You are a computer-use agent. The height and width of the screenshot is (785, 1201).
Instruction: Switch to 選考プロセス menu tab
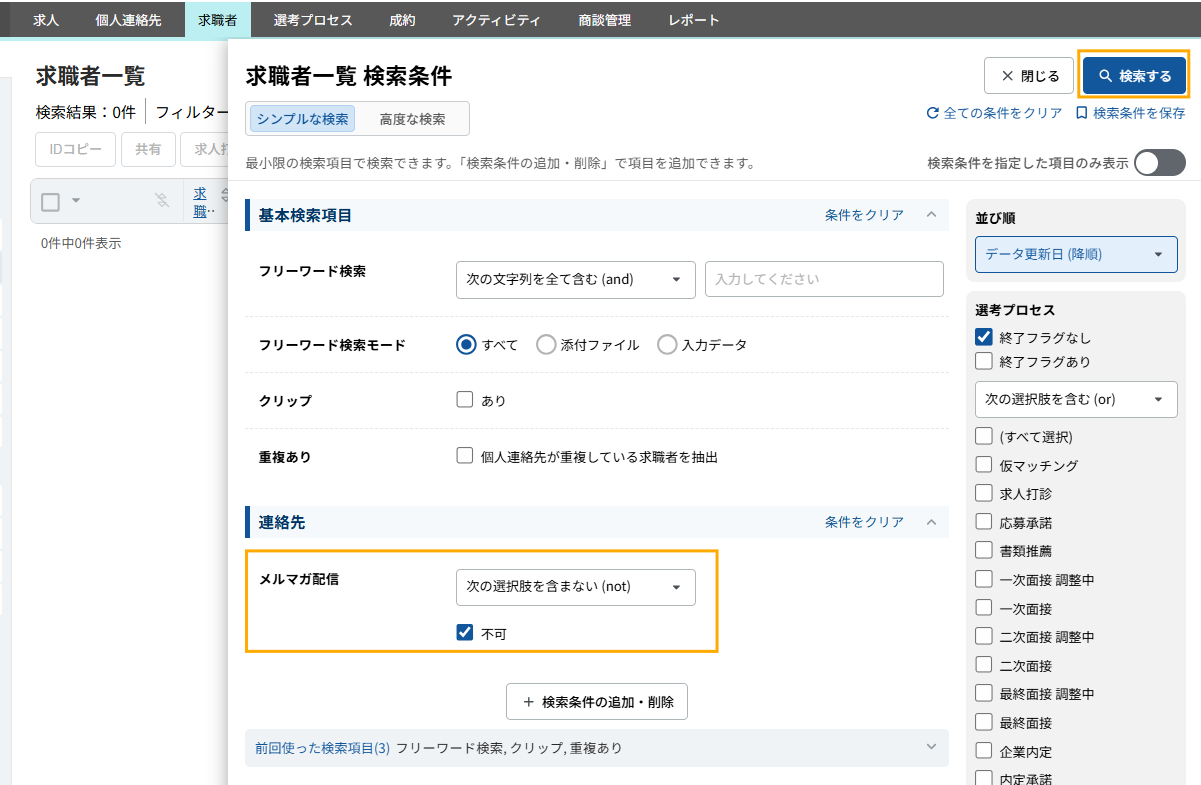click(x=312, y=20)
